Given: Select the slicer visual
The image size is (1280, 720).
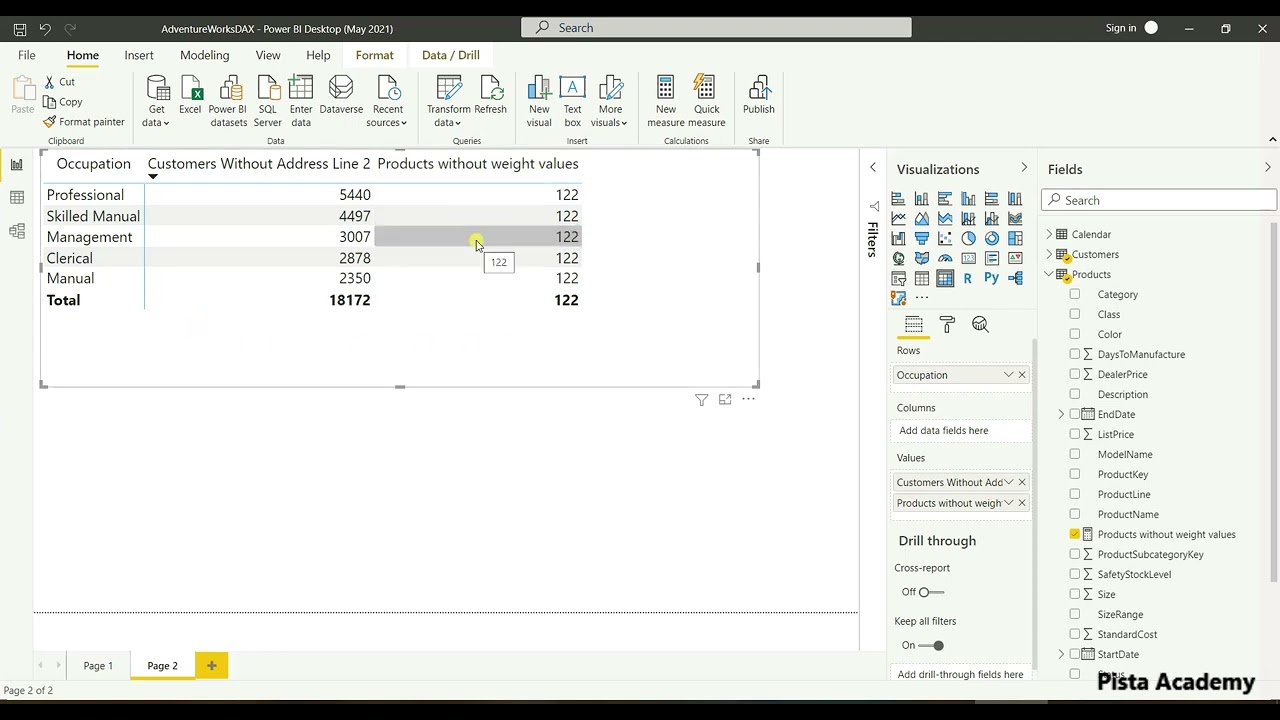Looking at the screenshot, I should 898,278.
